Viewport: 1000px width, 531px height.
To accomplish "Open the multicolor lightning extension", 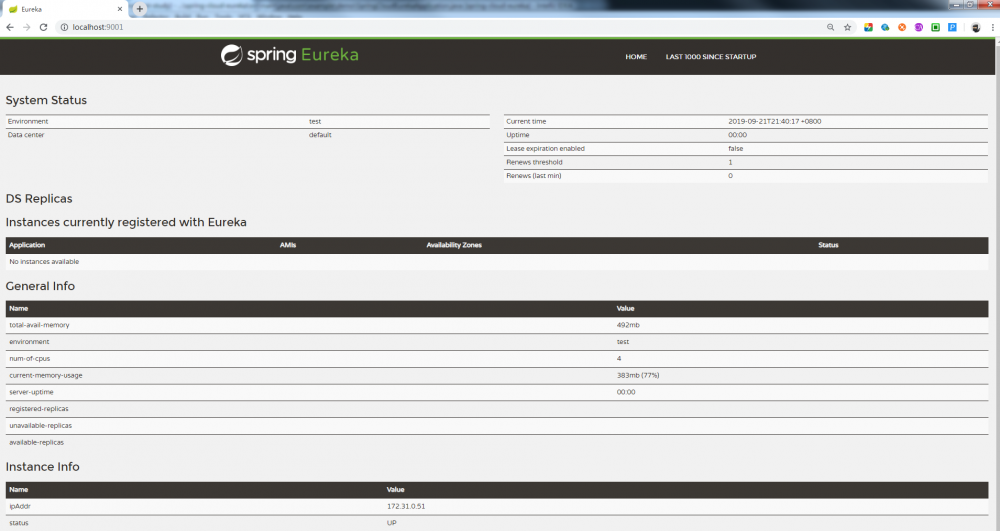I will coord(868,27).
